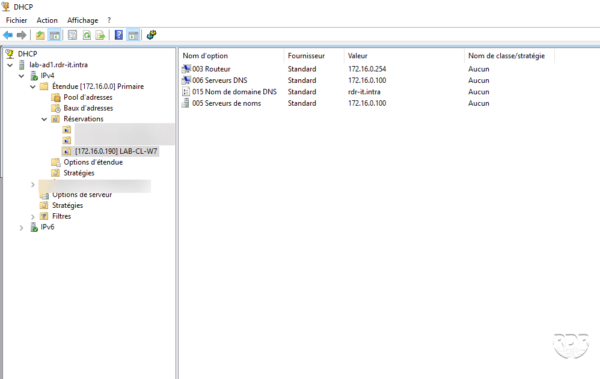Click the DHCP network computers toolbar icon
600x379 pixels.
pyautogui.click(x=152, y=35)
